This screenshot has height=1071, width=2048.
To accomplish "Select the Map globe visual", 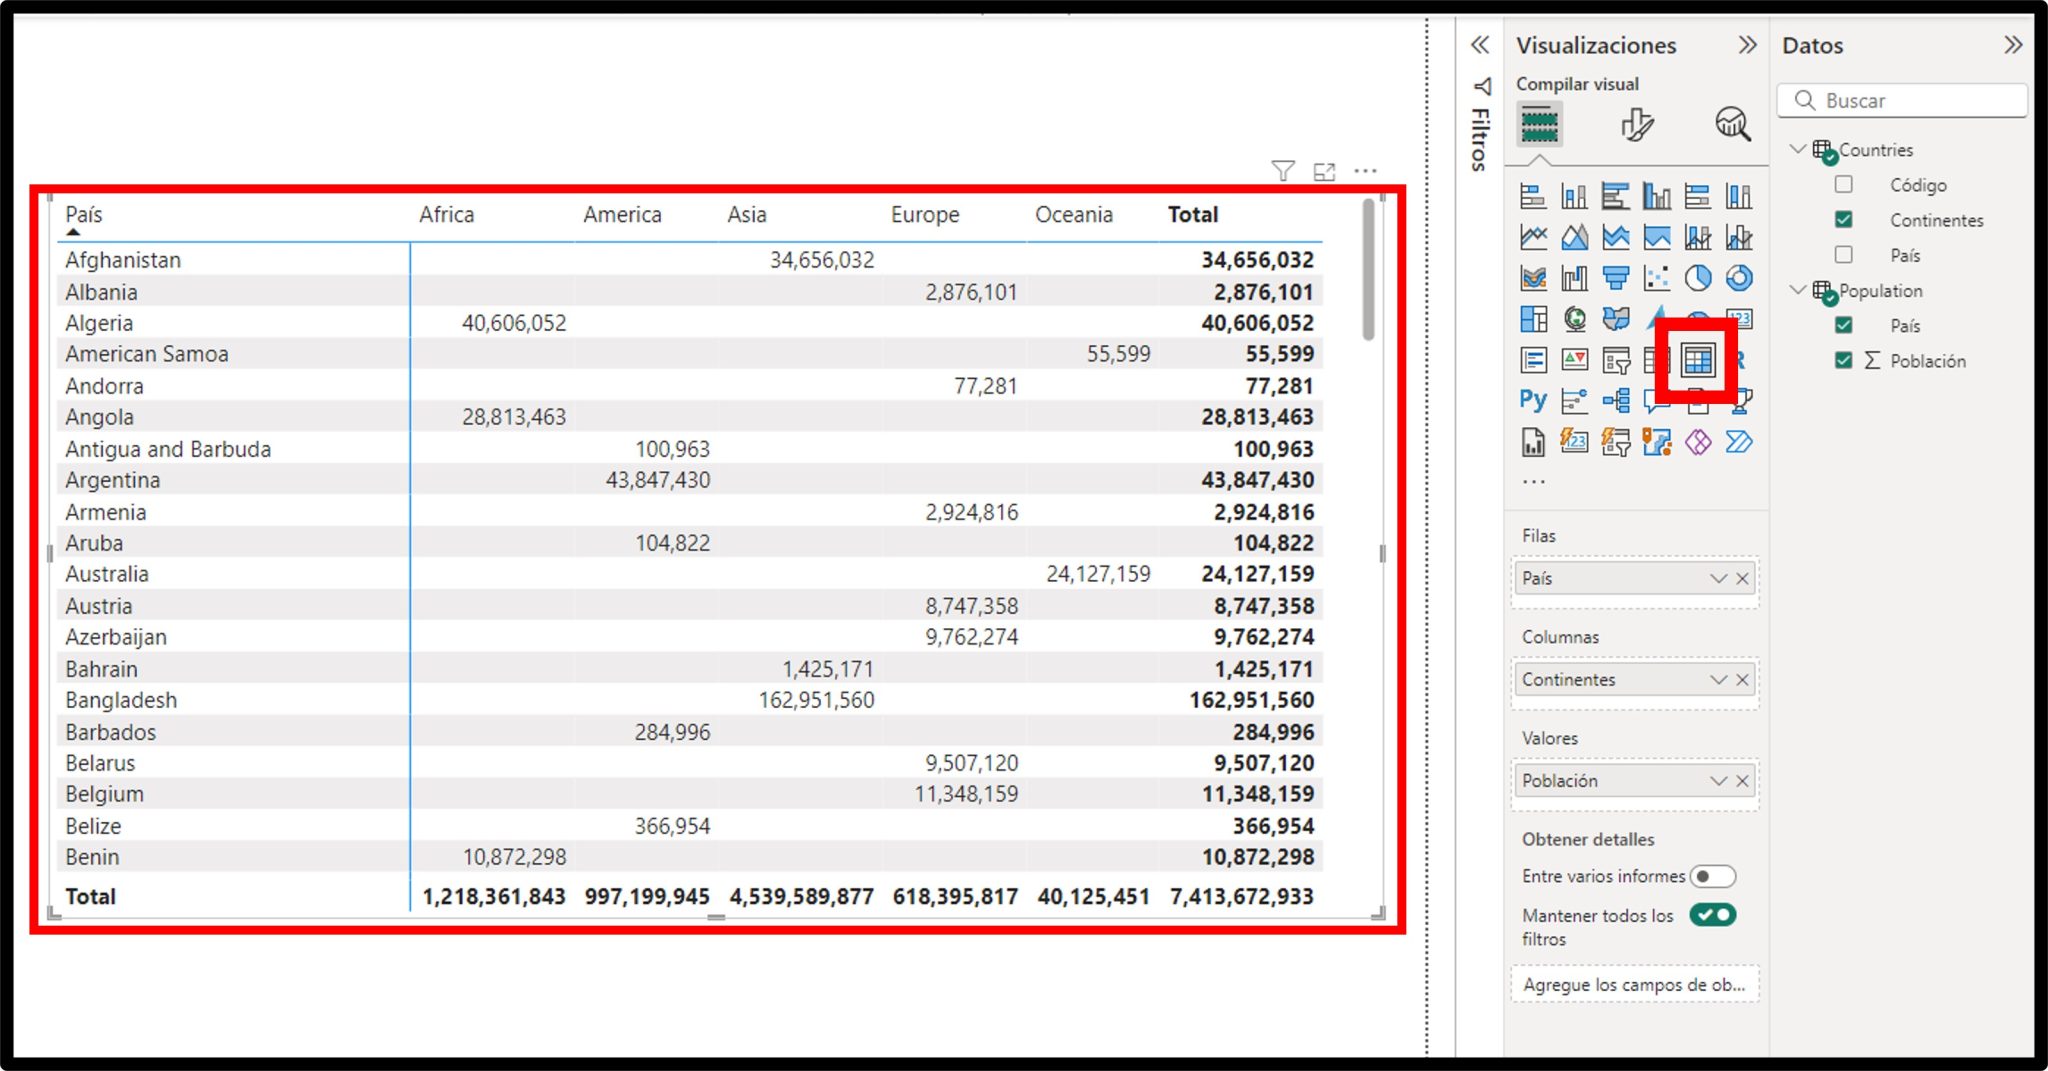I will click(1574, 320).
